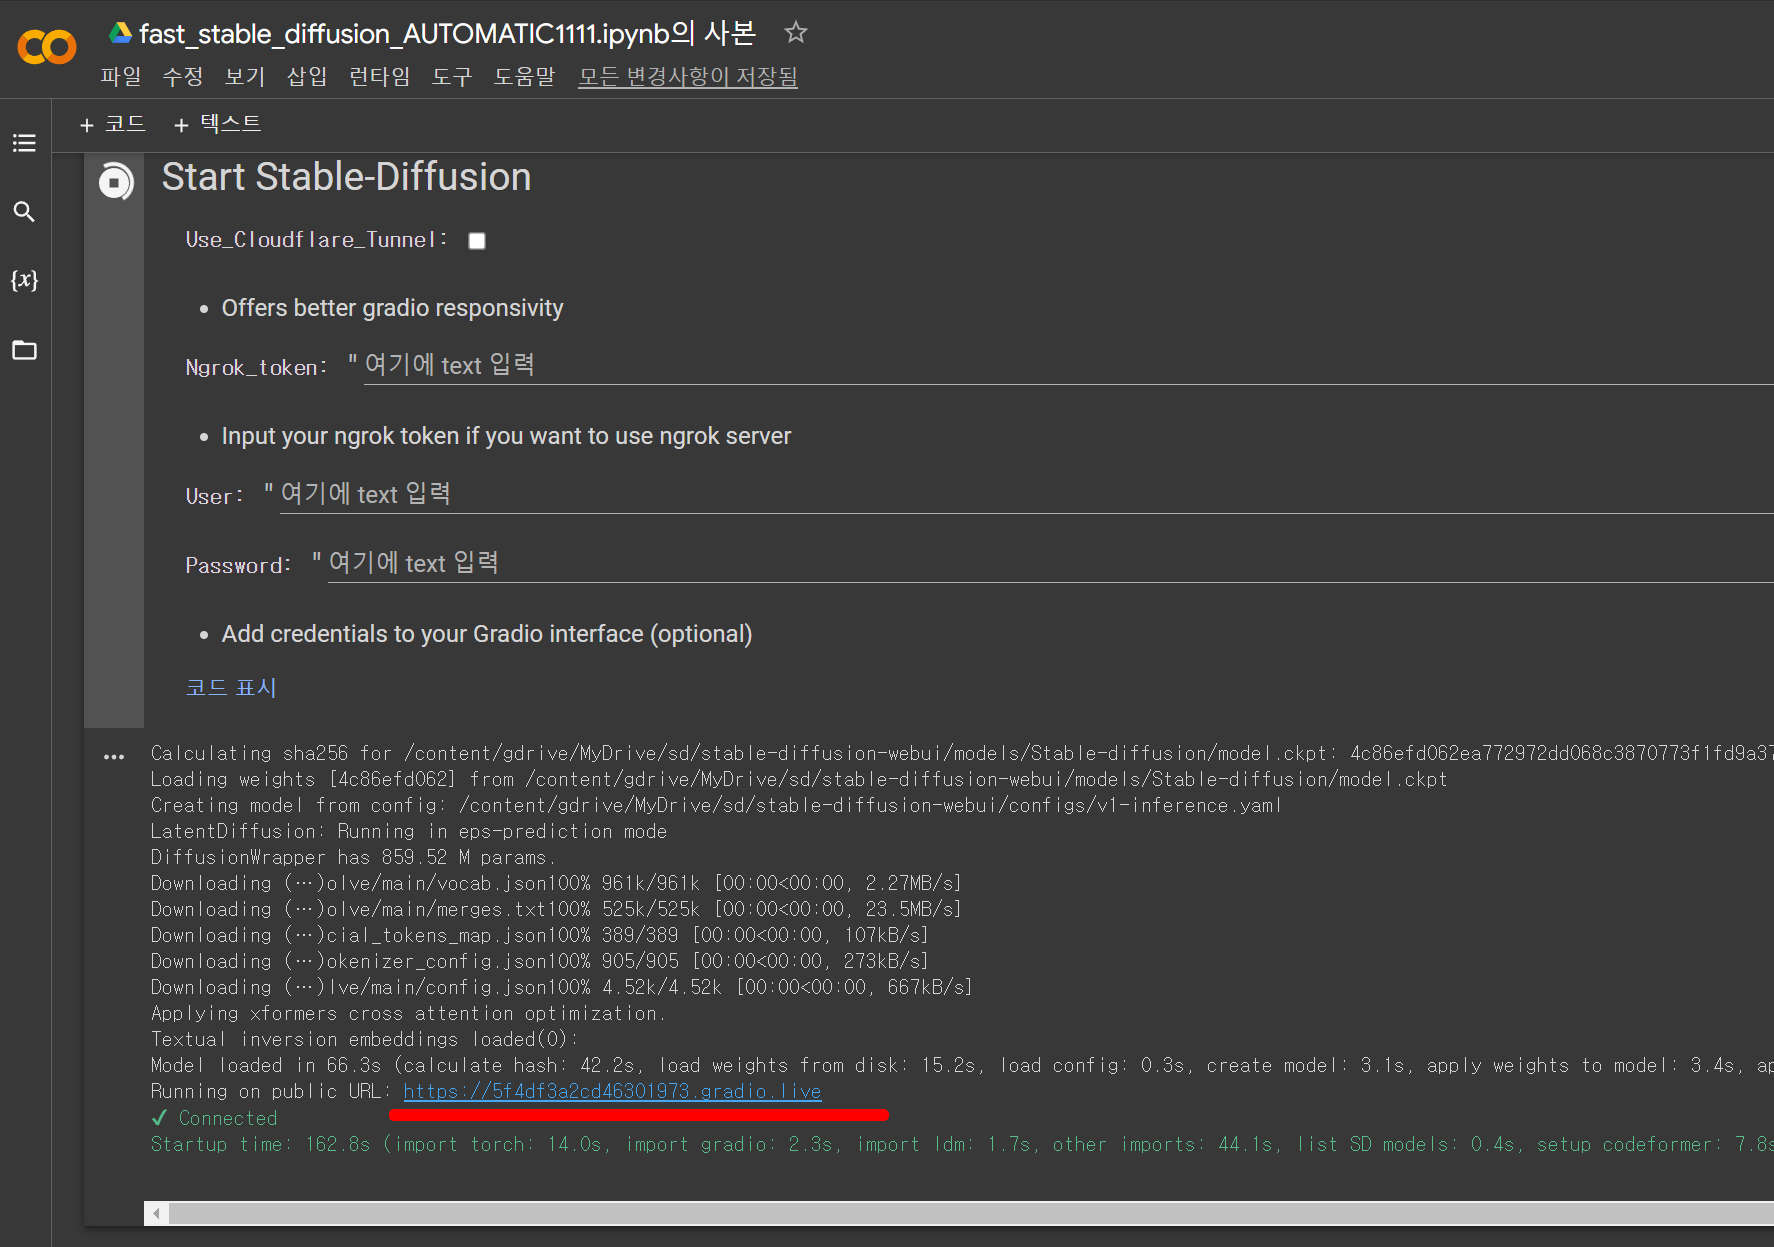Add a text cell with + 텍스트
The height and width of the screenshot is (1247, 1774).
217,124
